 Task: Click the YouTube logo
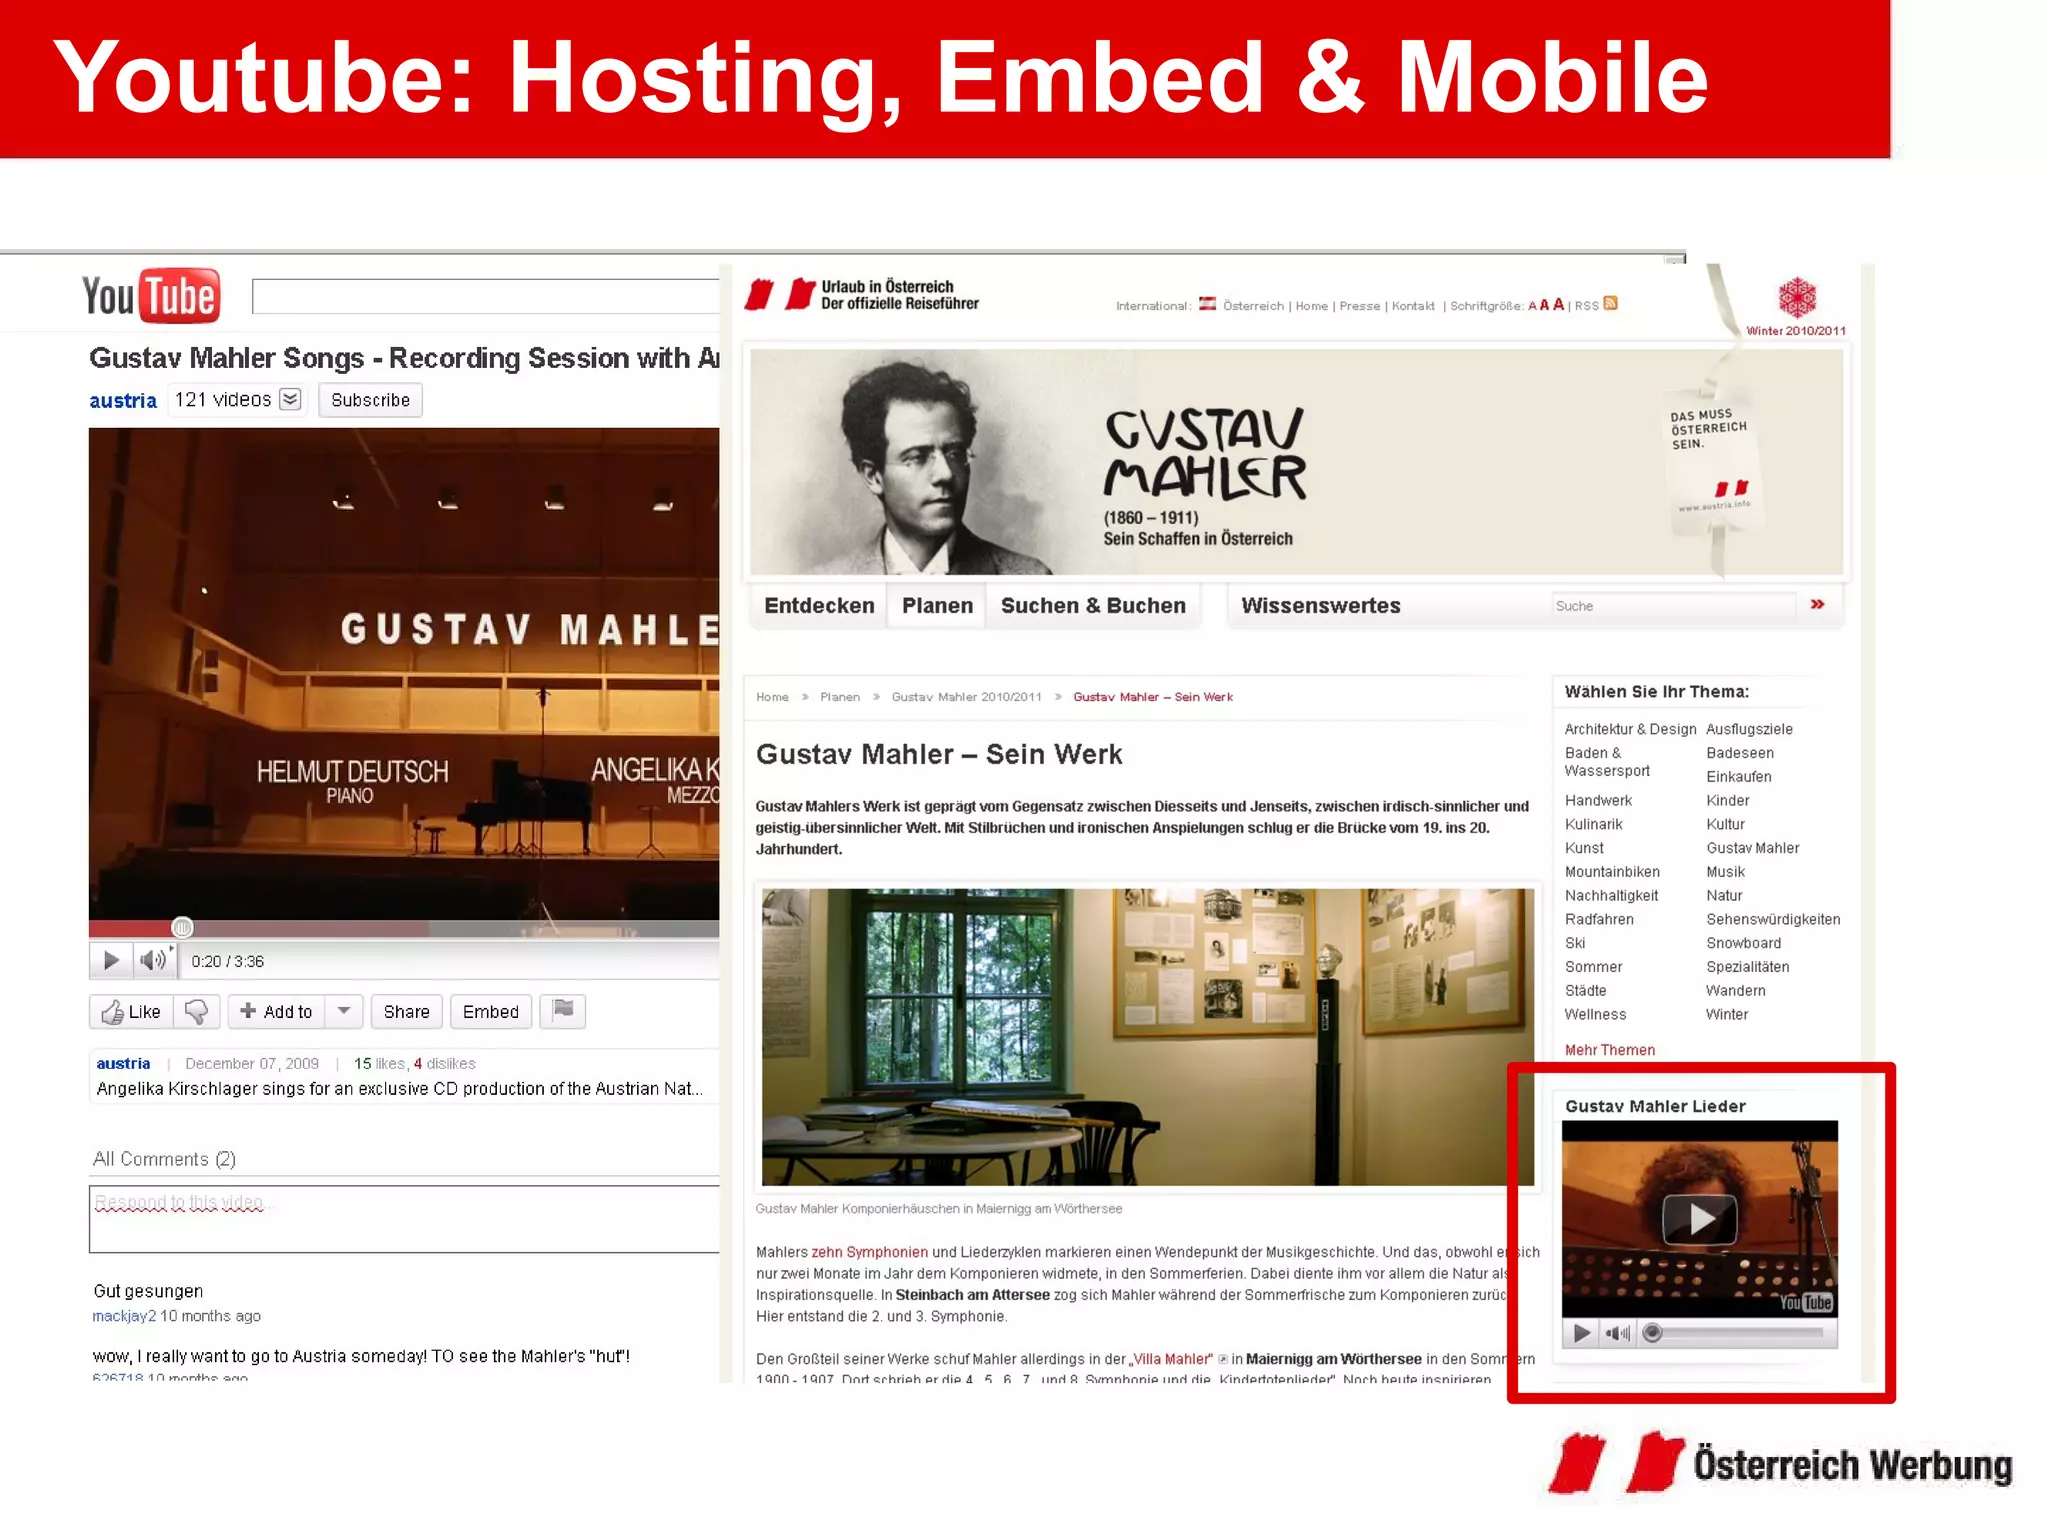pyautogui.click(x=151, y=296)
